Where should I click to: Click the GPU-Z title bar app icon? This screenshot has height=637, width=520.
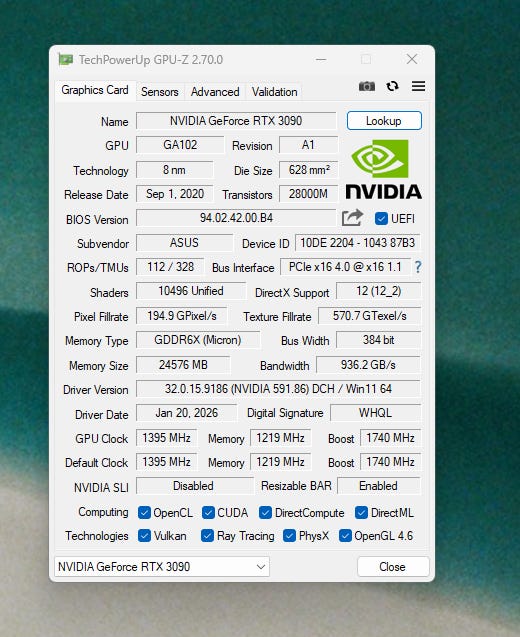click(65, 60)
